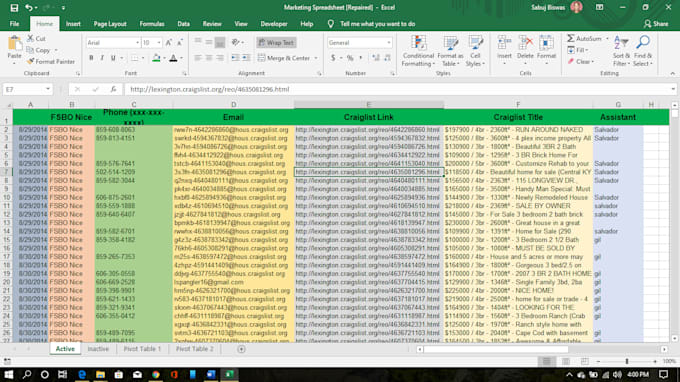Toggle Center horizontal alignment
Screen dimensions: 680x382
pyautogui.click(x=209, y=58)
